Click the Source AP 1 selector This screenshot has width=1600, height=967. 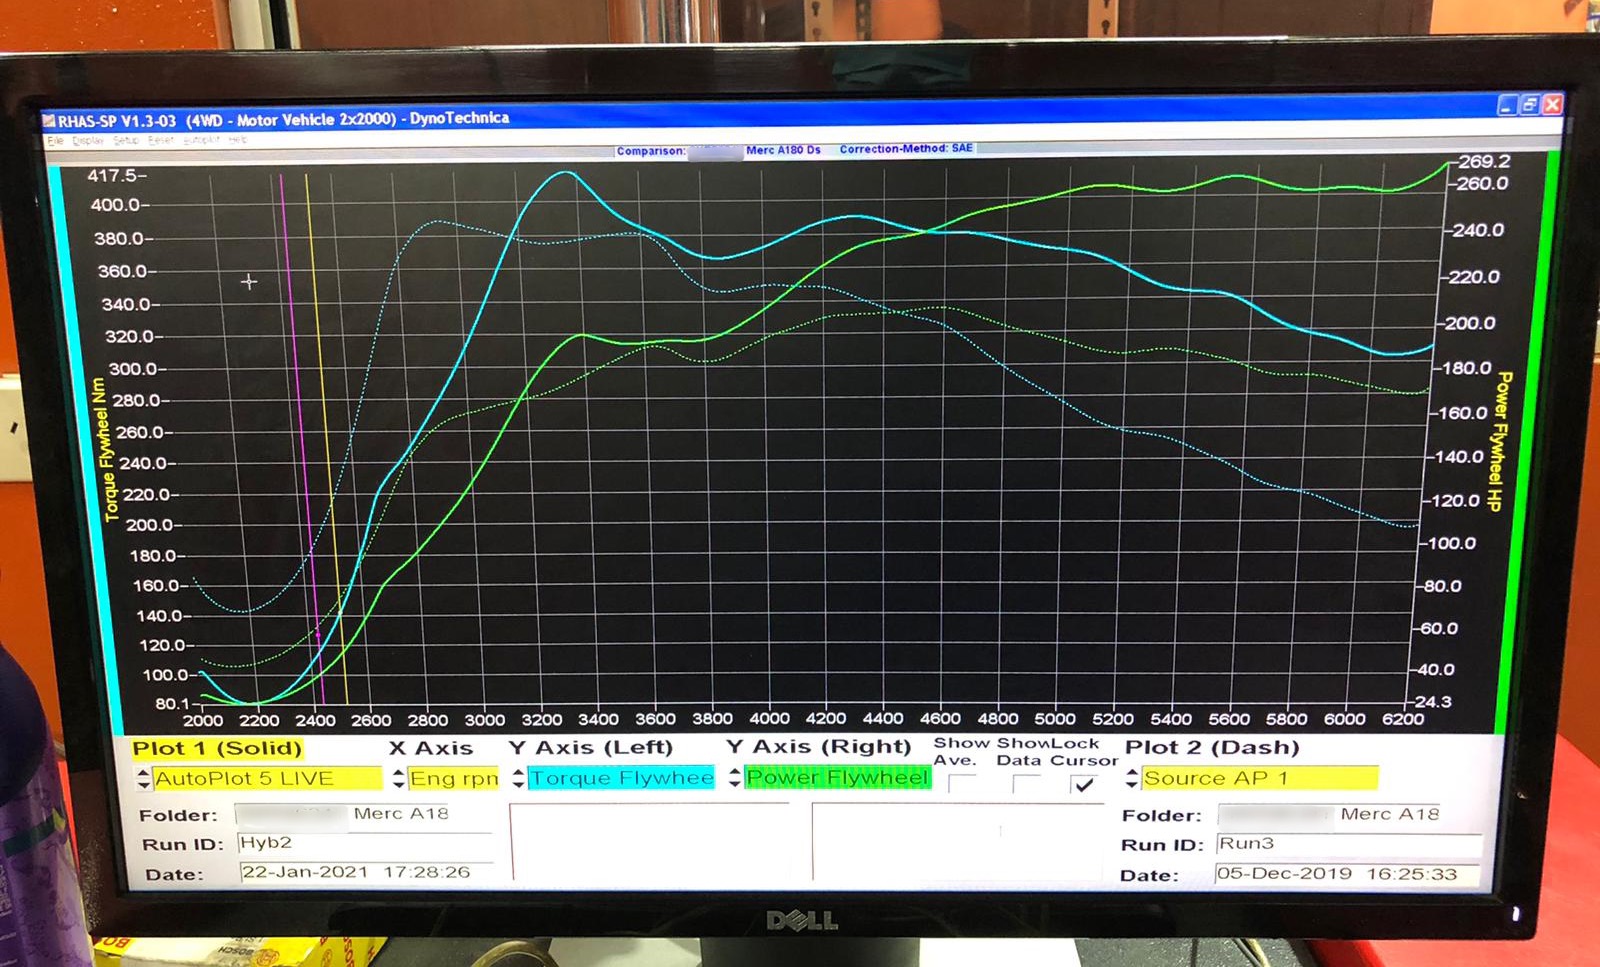point(1259,778)
